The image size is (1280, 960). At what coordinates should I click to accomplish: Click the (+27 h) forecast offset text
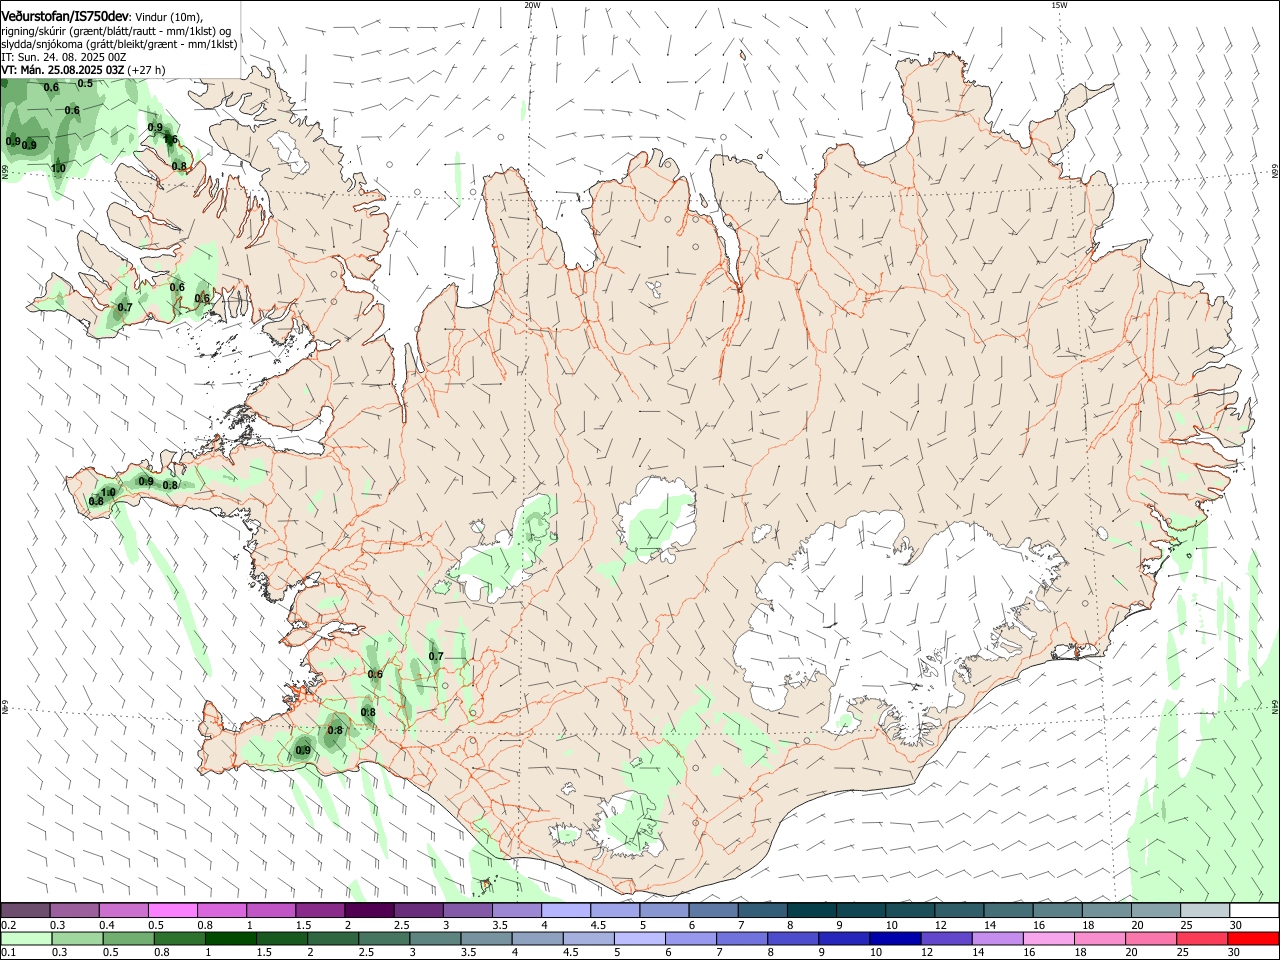pos(147,70)
